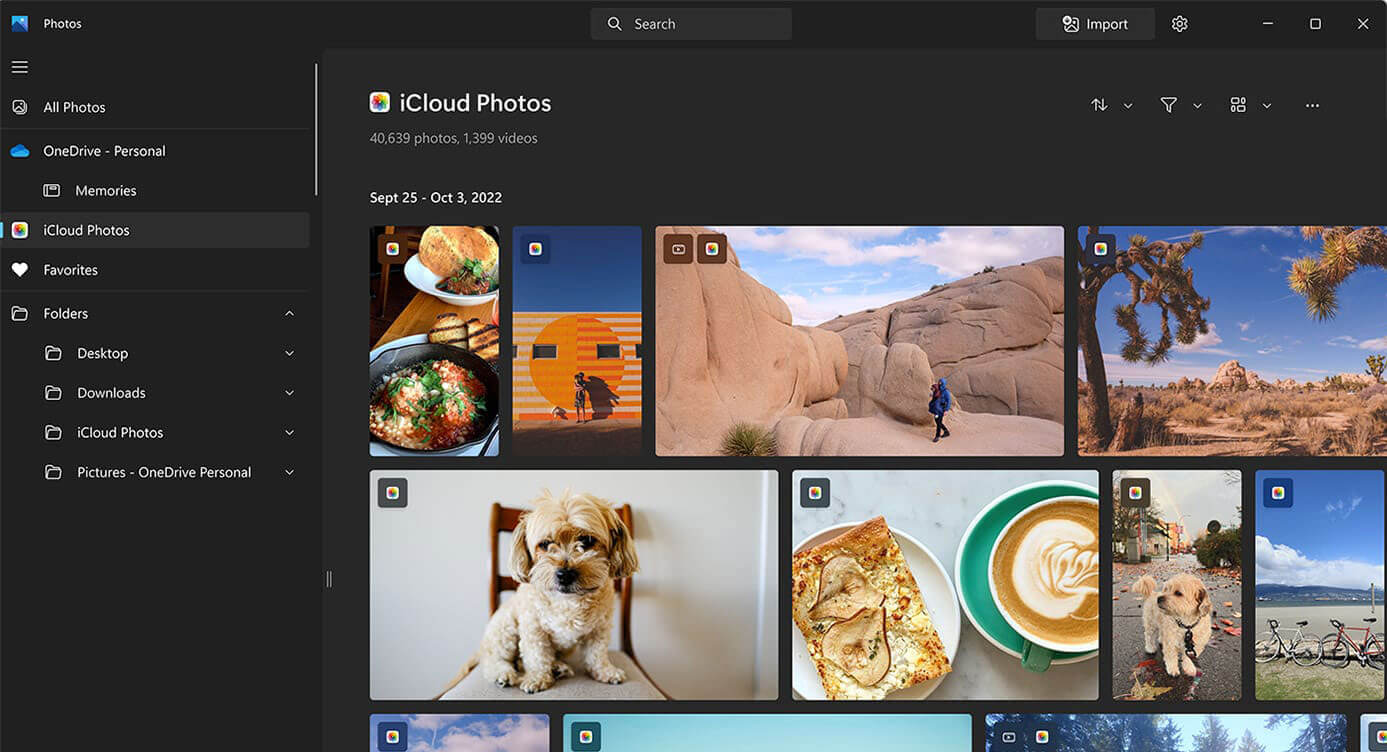Click the Favorites heart icon

click(x=20, y=270)
